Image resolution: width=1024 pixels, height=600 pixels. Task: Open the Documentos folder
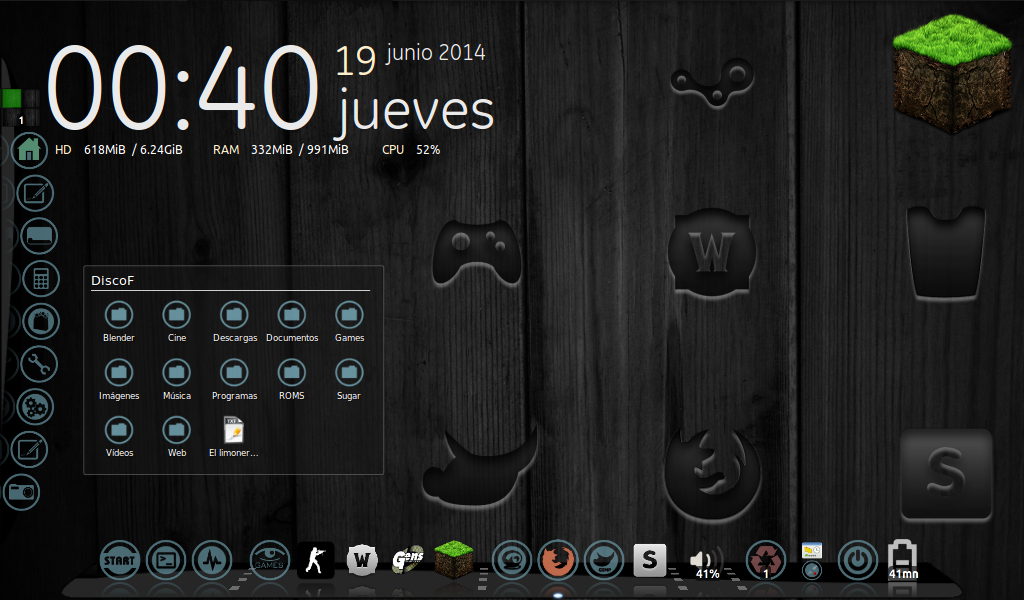point(292,323)
